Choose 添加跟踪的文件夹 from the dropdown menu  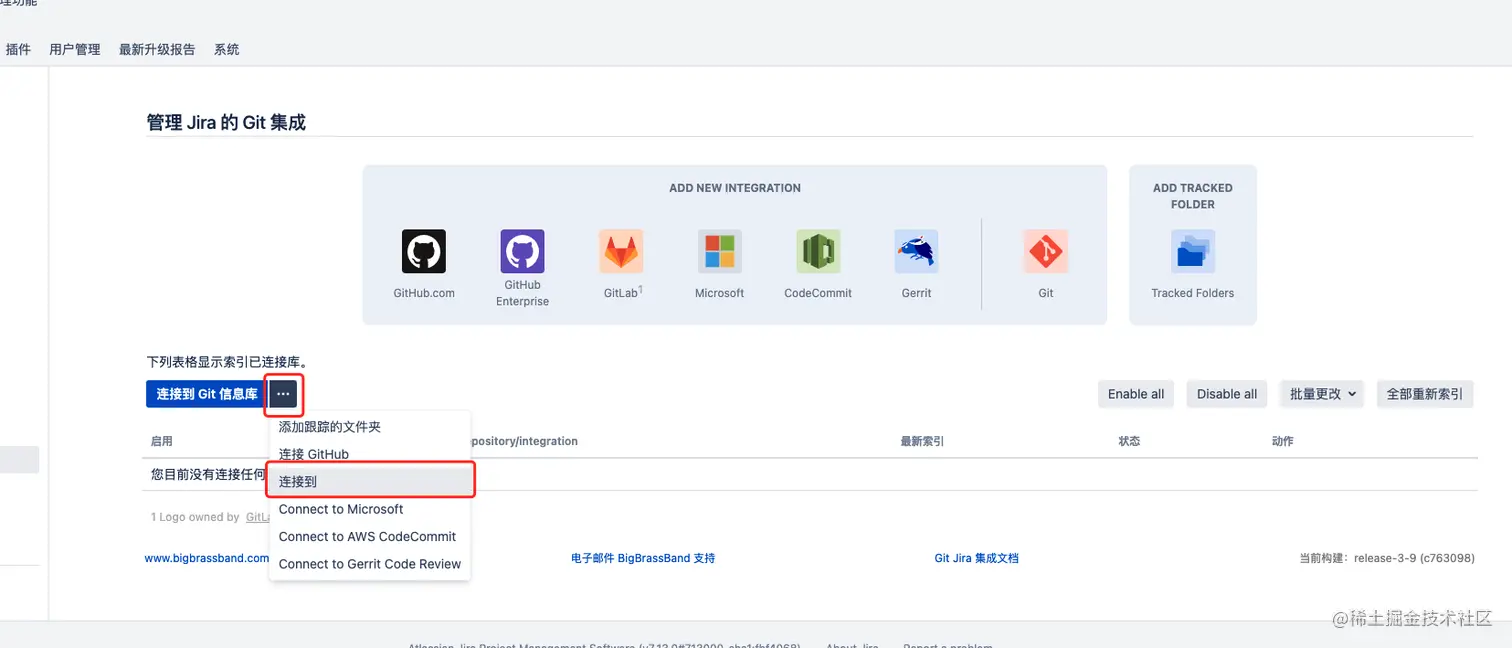coord(370,426)
